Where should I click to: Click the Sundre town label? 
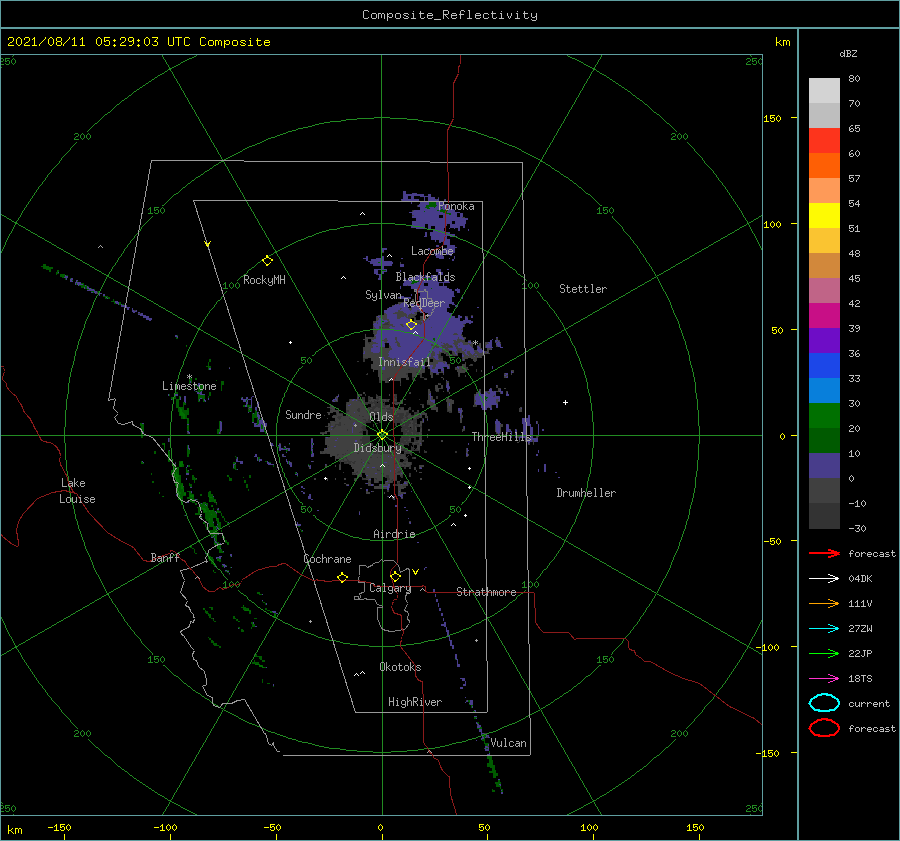tap(303, 414)
